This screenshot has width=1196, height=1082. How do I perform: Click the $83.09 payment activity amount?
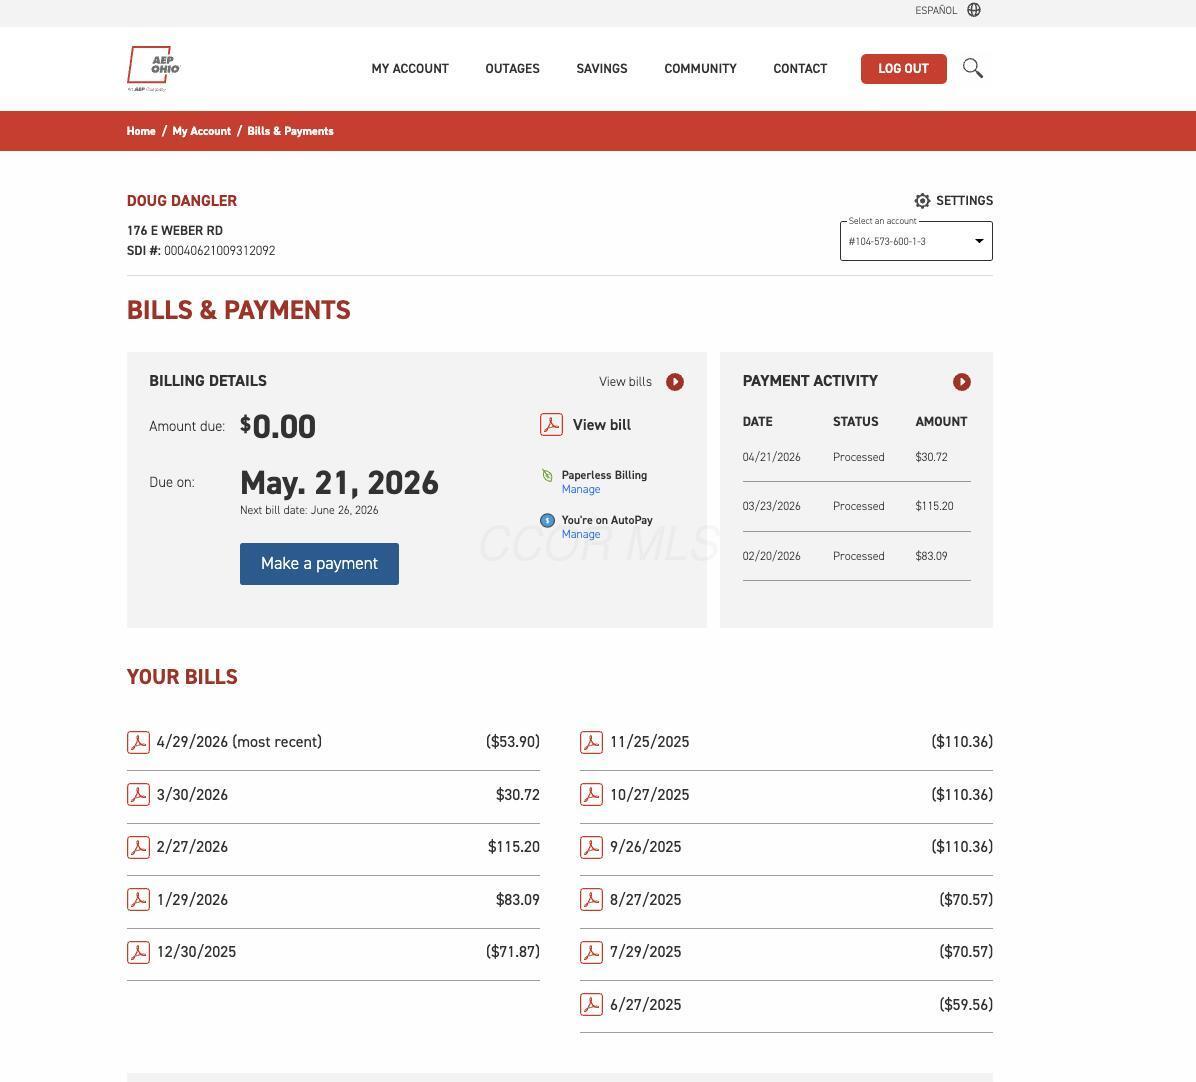931,557
